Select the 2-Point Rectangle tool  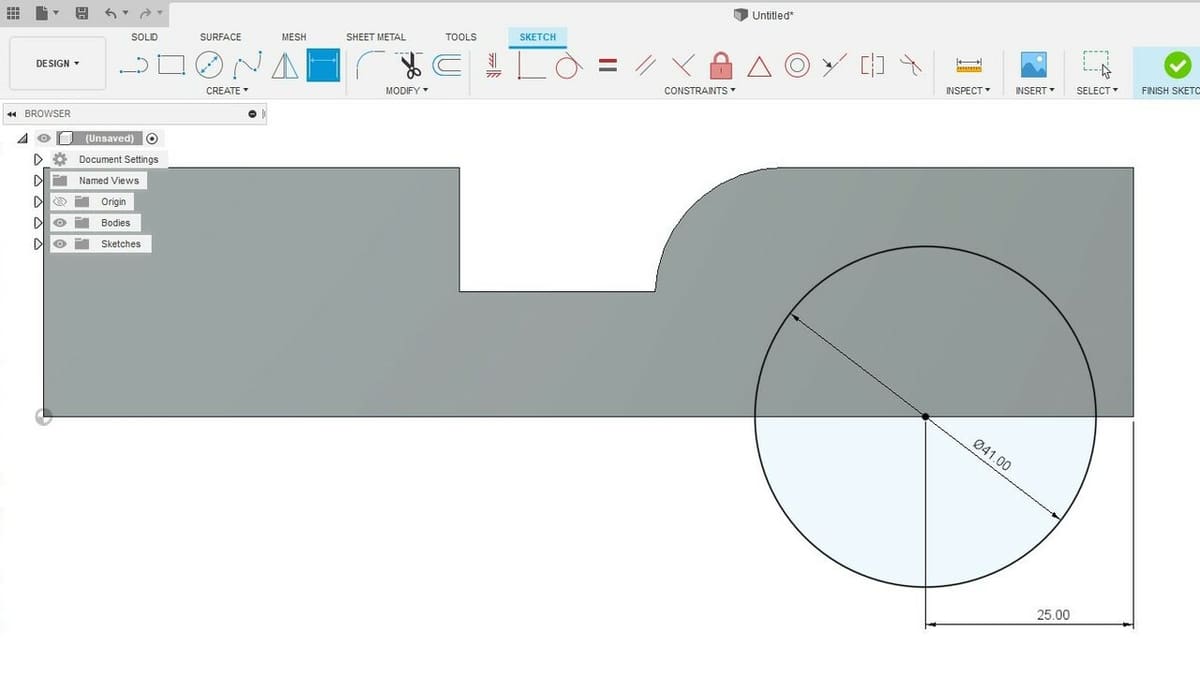coord(172,65)
